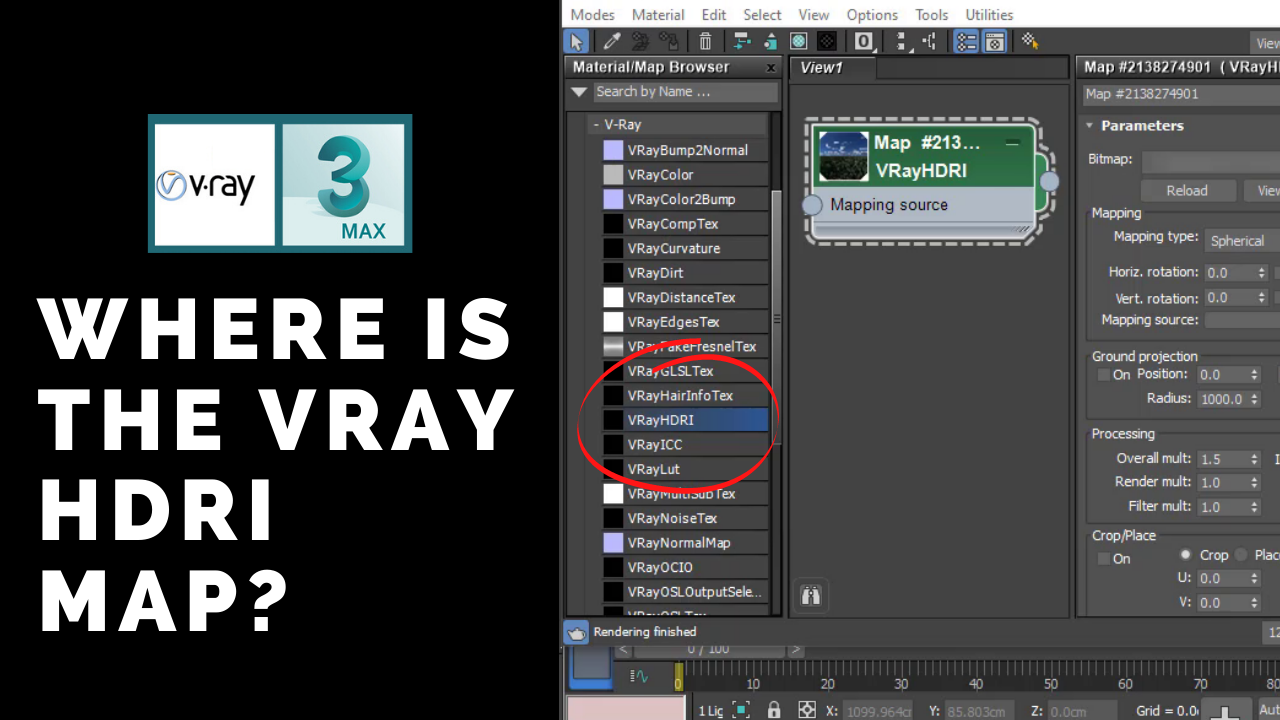Click the VRayHDRI node output socket
This screenshot has height=720, width=1280.
click(x=1049, y=182)
